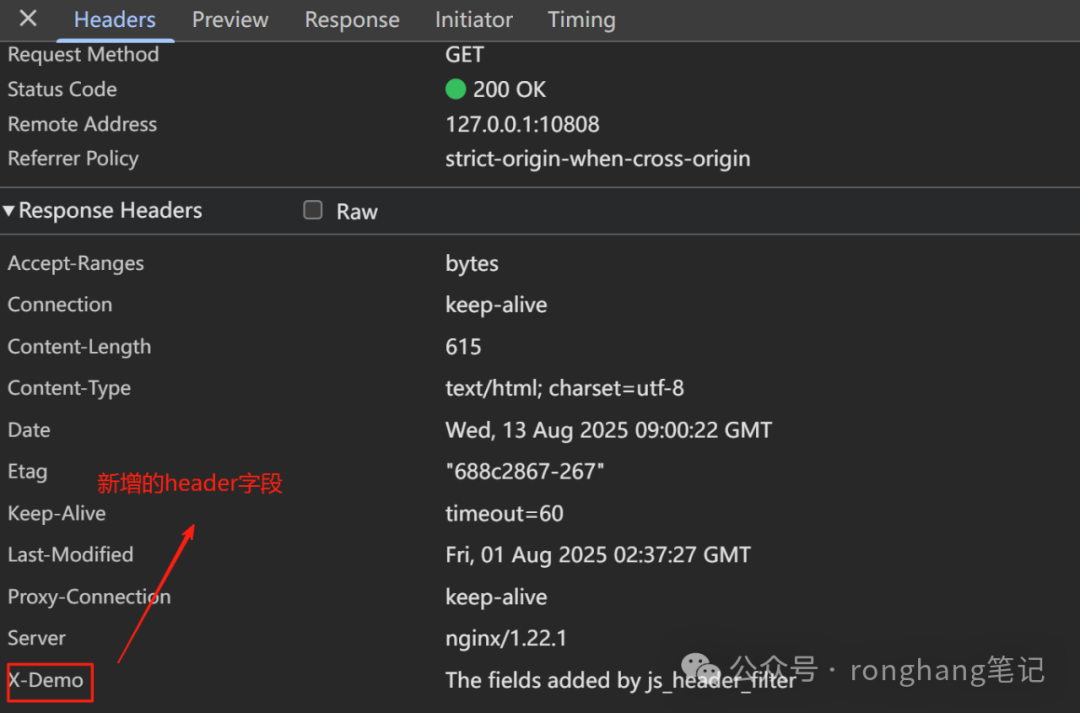Collapse the Response Headers section
This screenshot has width=1080, height=713.
[x=9, y=211]
